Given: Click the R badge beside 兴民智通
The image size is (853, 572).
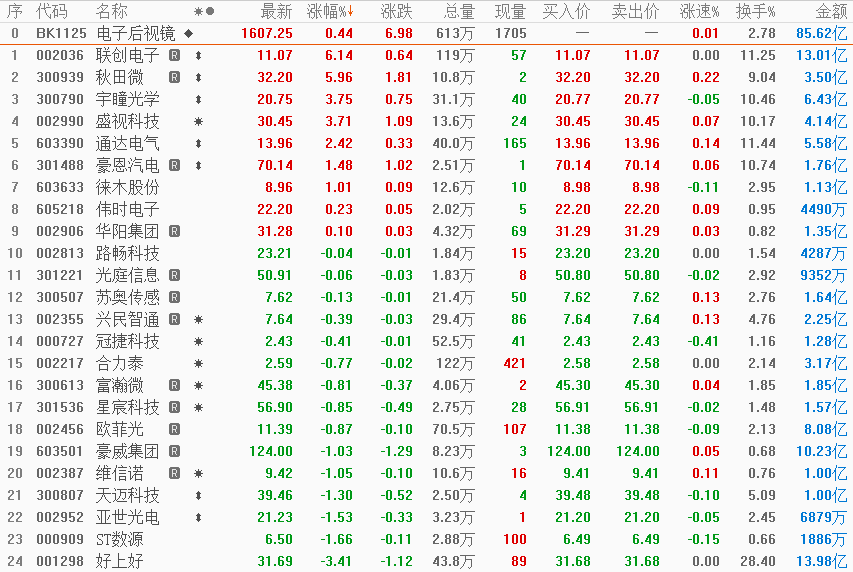Looking at the screenshot, I should 174,319.
